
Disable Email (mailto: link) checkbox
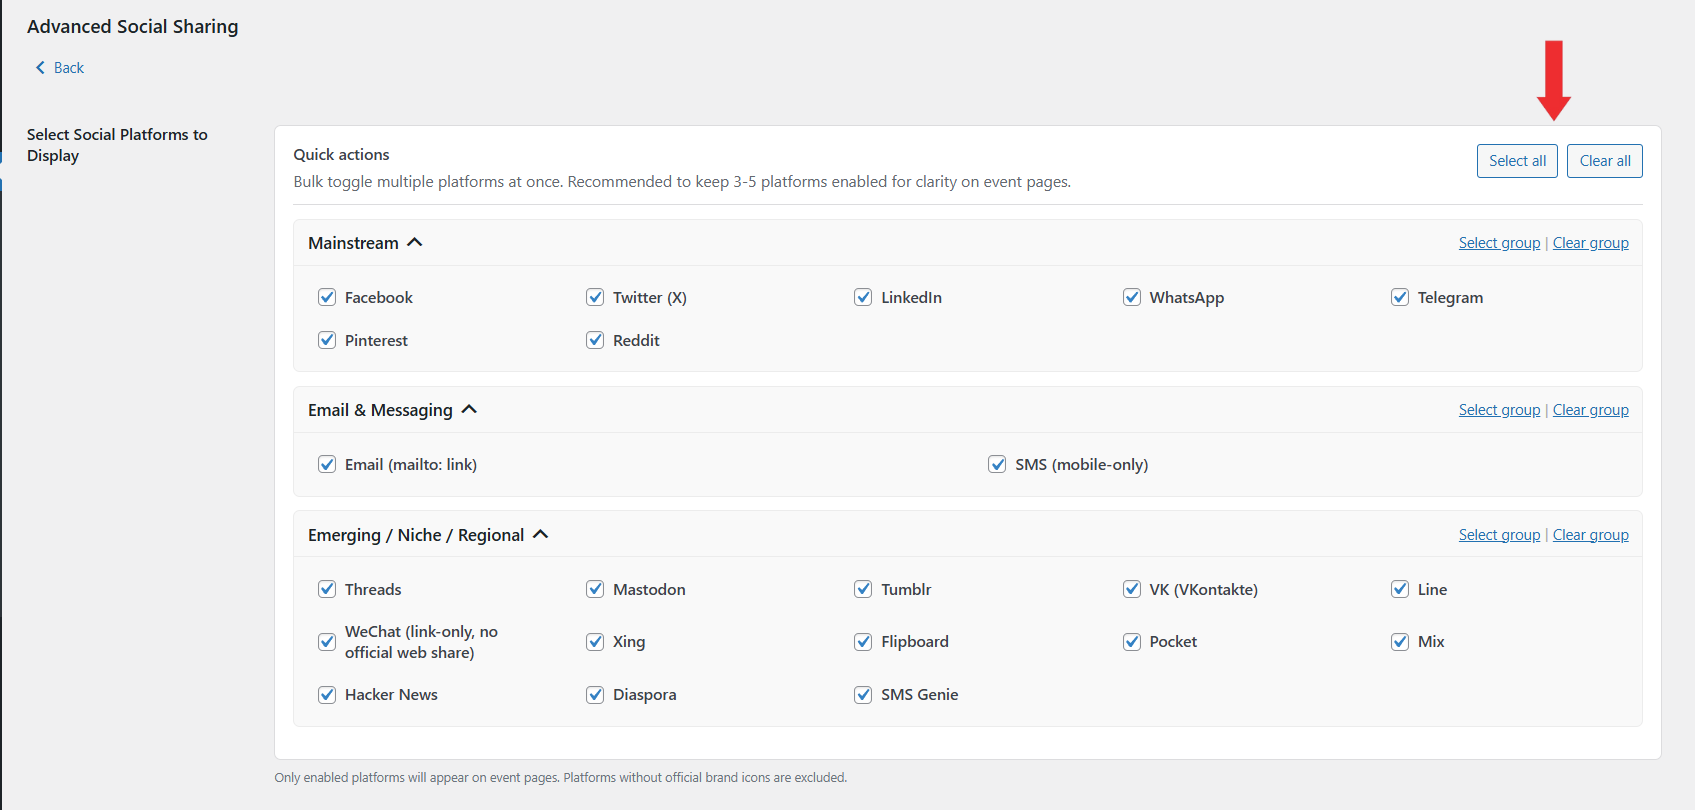pos(327,464)
